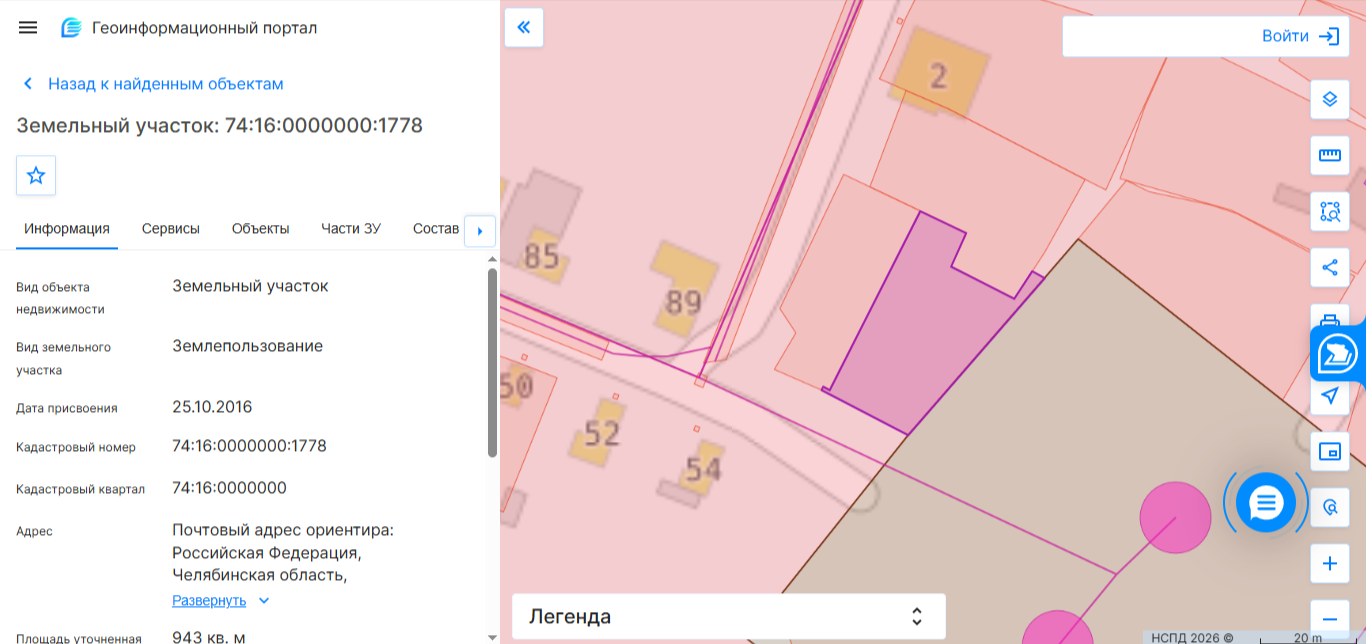Select cadastral number 74:16:0000000:1778 value
The image size is (1366, 644).
(x=249, y=446)
